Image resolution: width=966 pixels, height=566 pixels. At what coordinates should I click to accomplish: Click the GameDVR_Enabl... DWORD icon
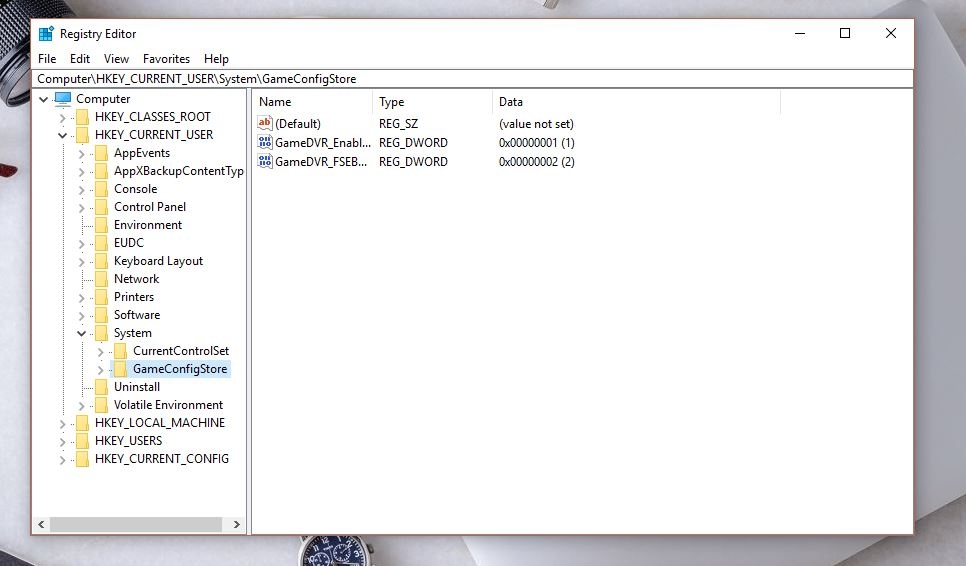[x=265, y=142]
